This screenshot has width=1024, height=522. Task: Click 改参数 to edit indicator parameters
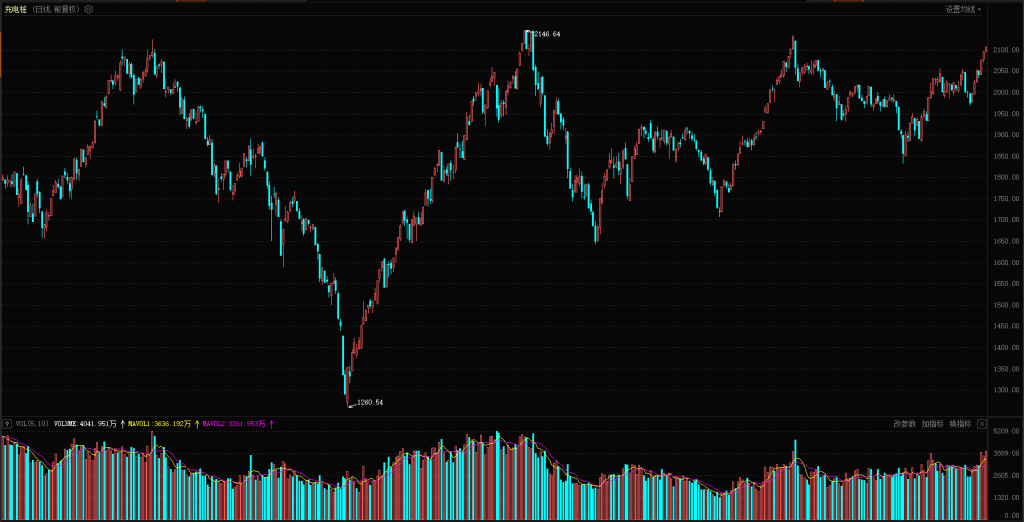click(x=904, y=424)
